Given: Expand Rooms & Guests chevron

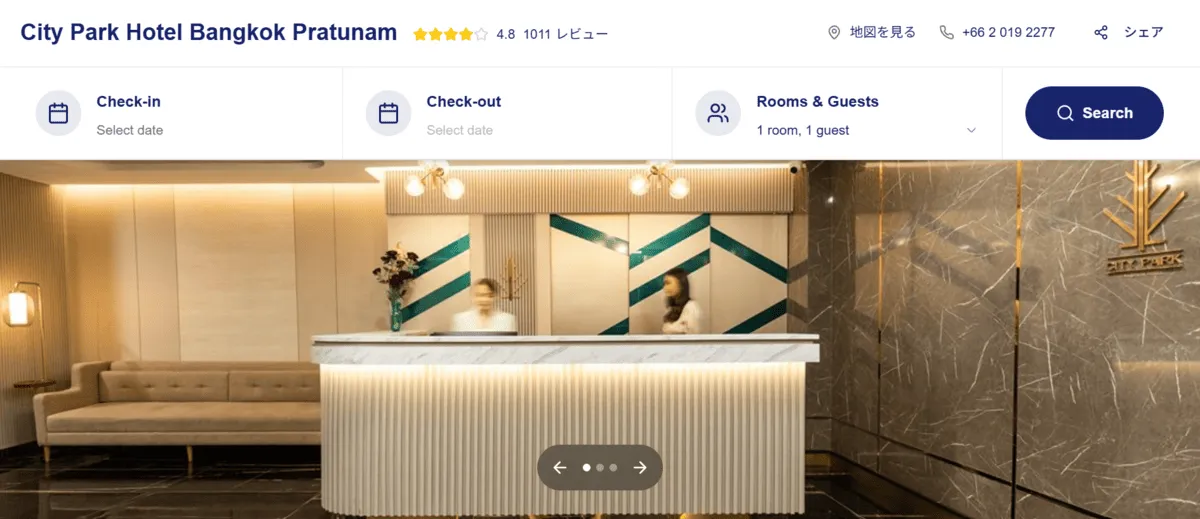Looking at the screenshot, I should (971, 130).
